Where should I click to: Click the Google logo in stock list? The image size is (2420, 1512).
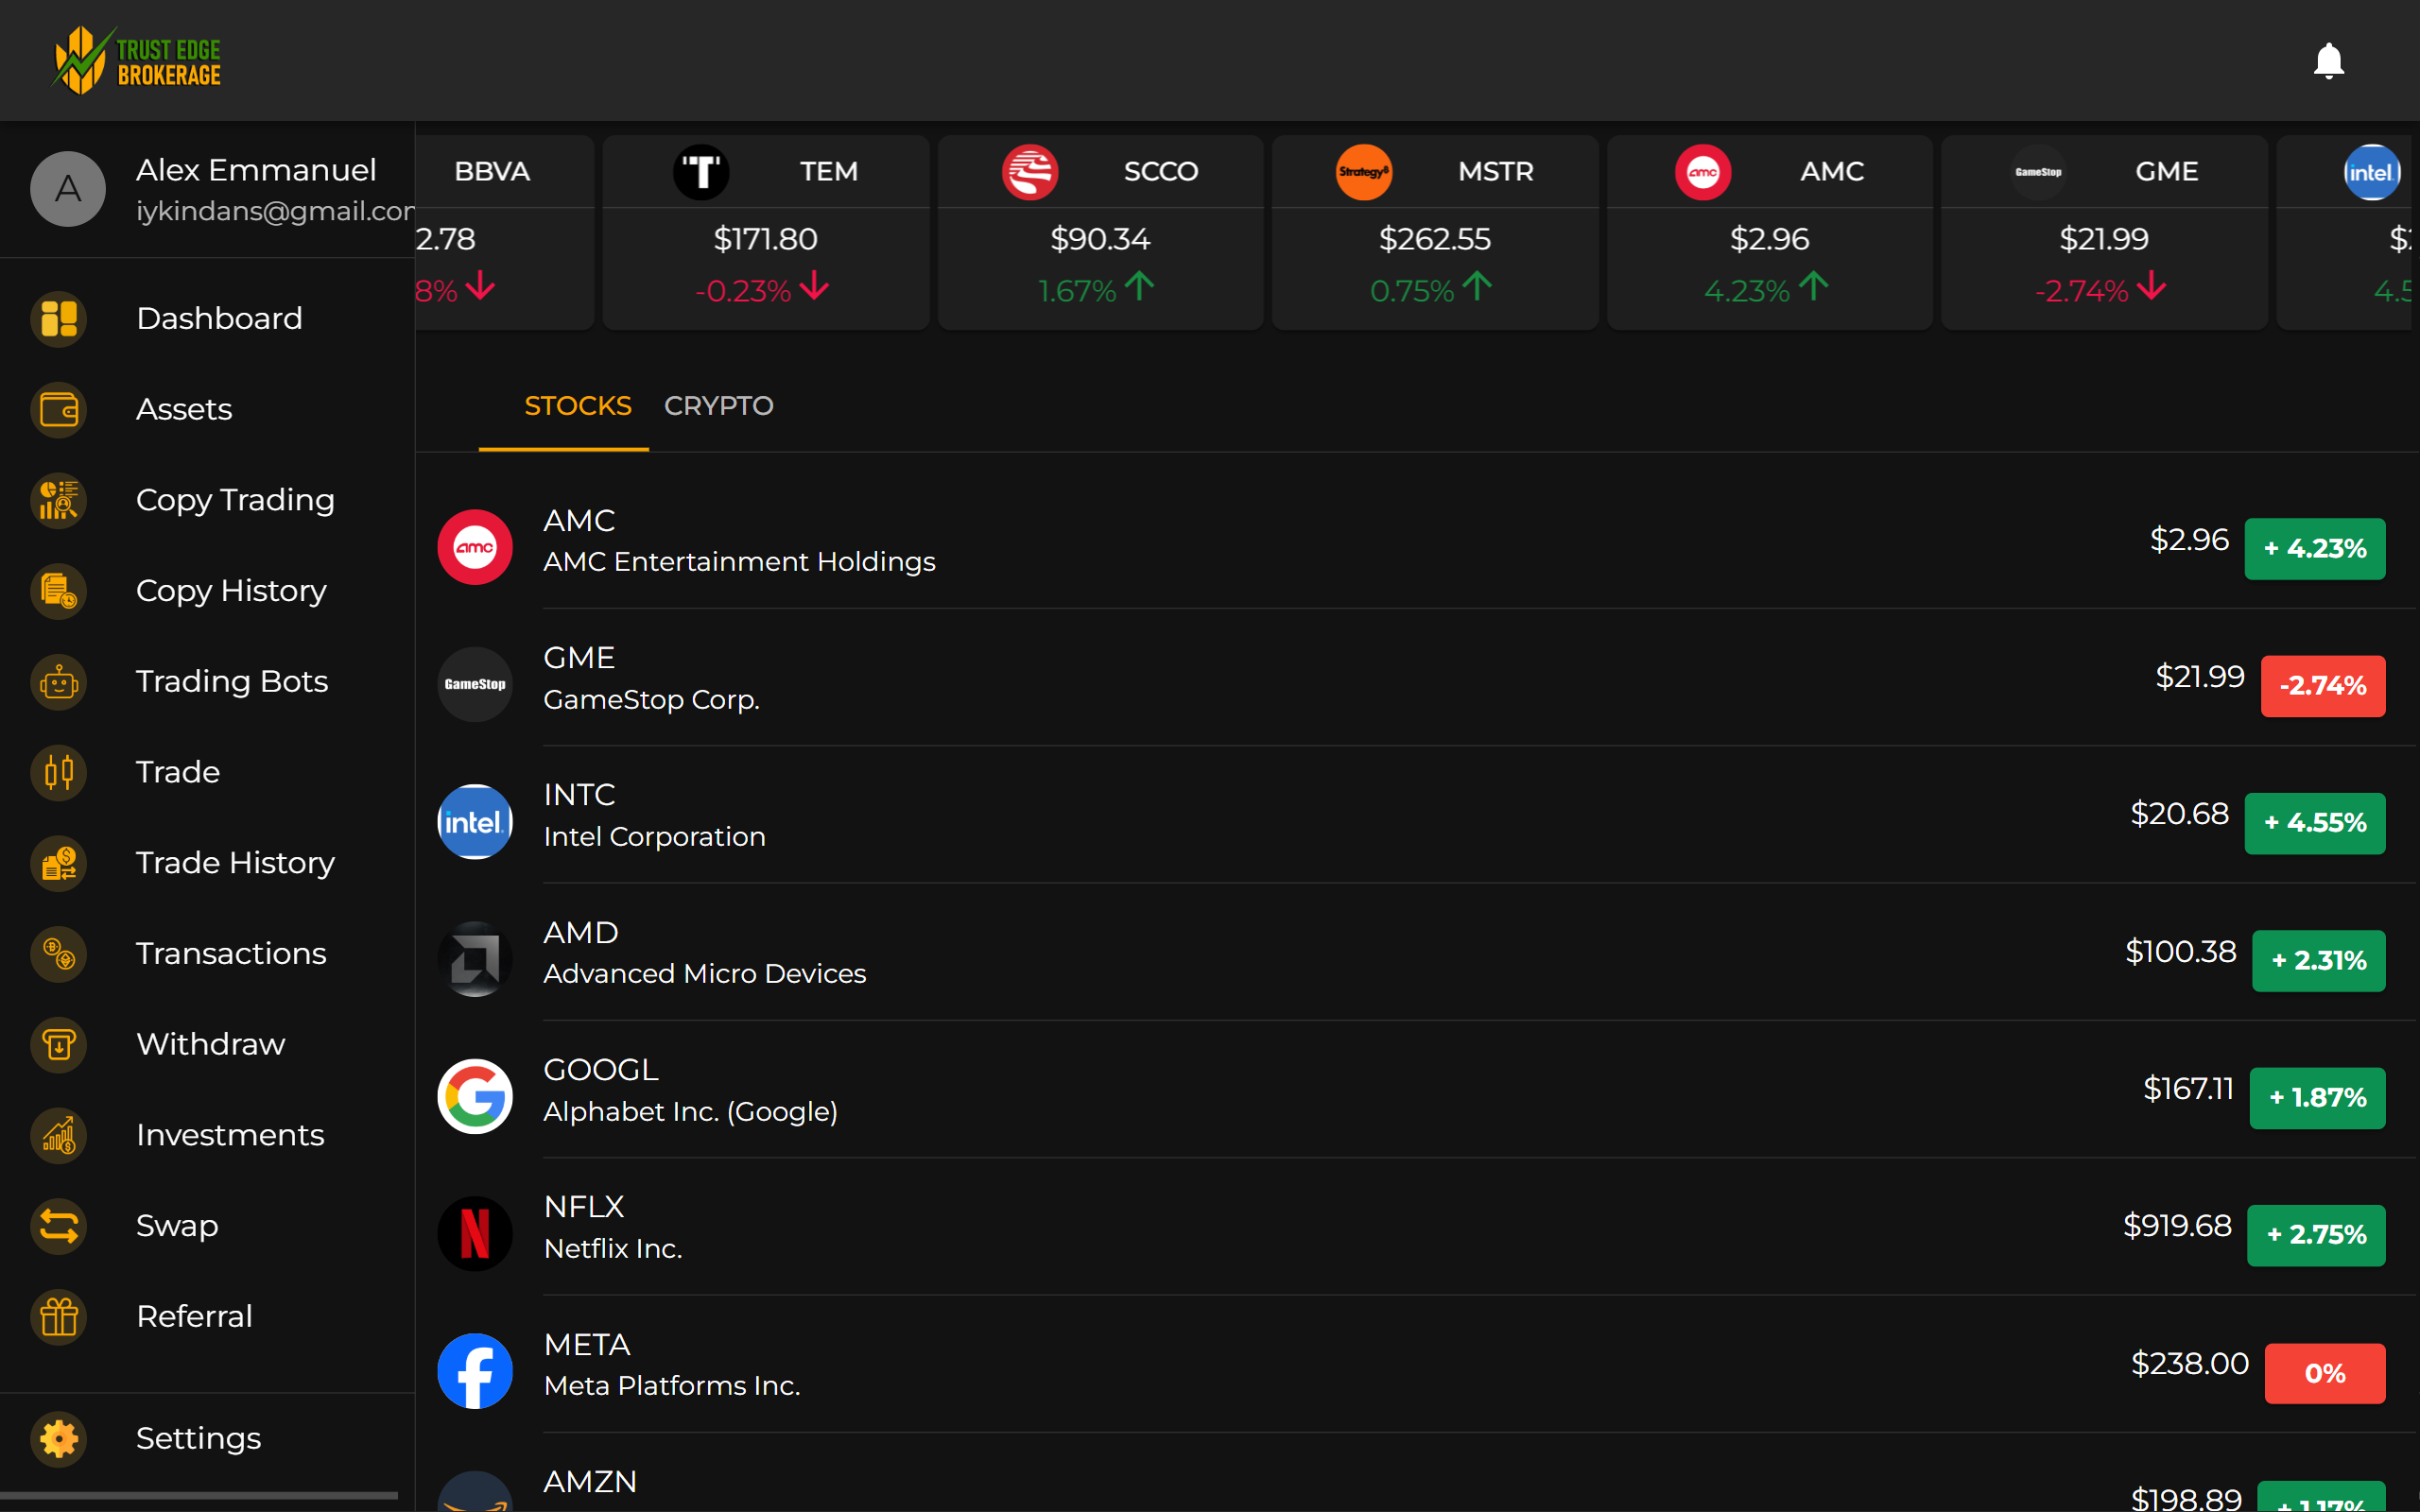(475, 1096)
